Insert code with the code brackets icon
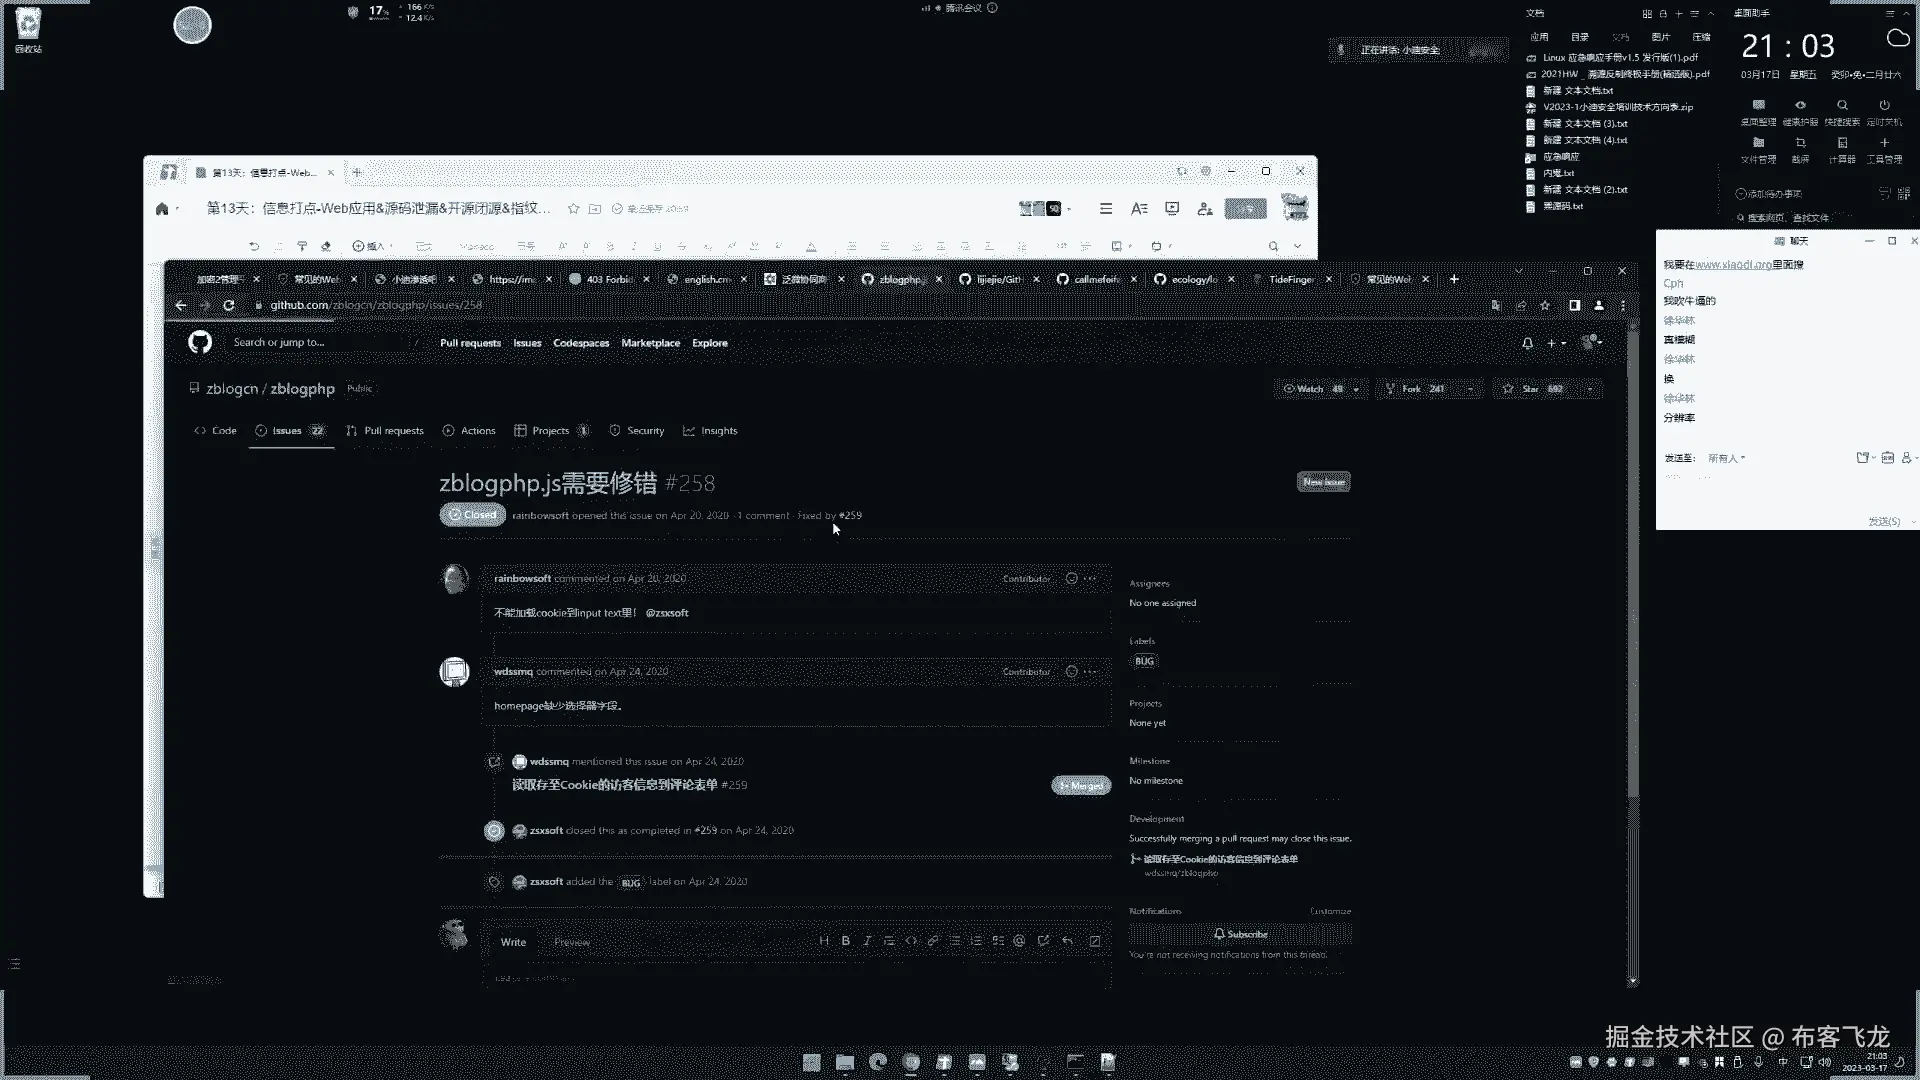Image resolution: width=1920 pixels, height=1080 pixels. tap(911, 941)
